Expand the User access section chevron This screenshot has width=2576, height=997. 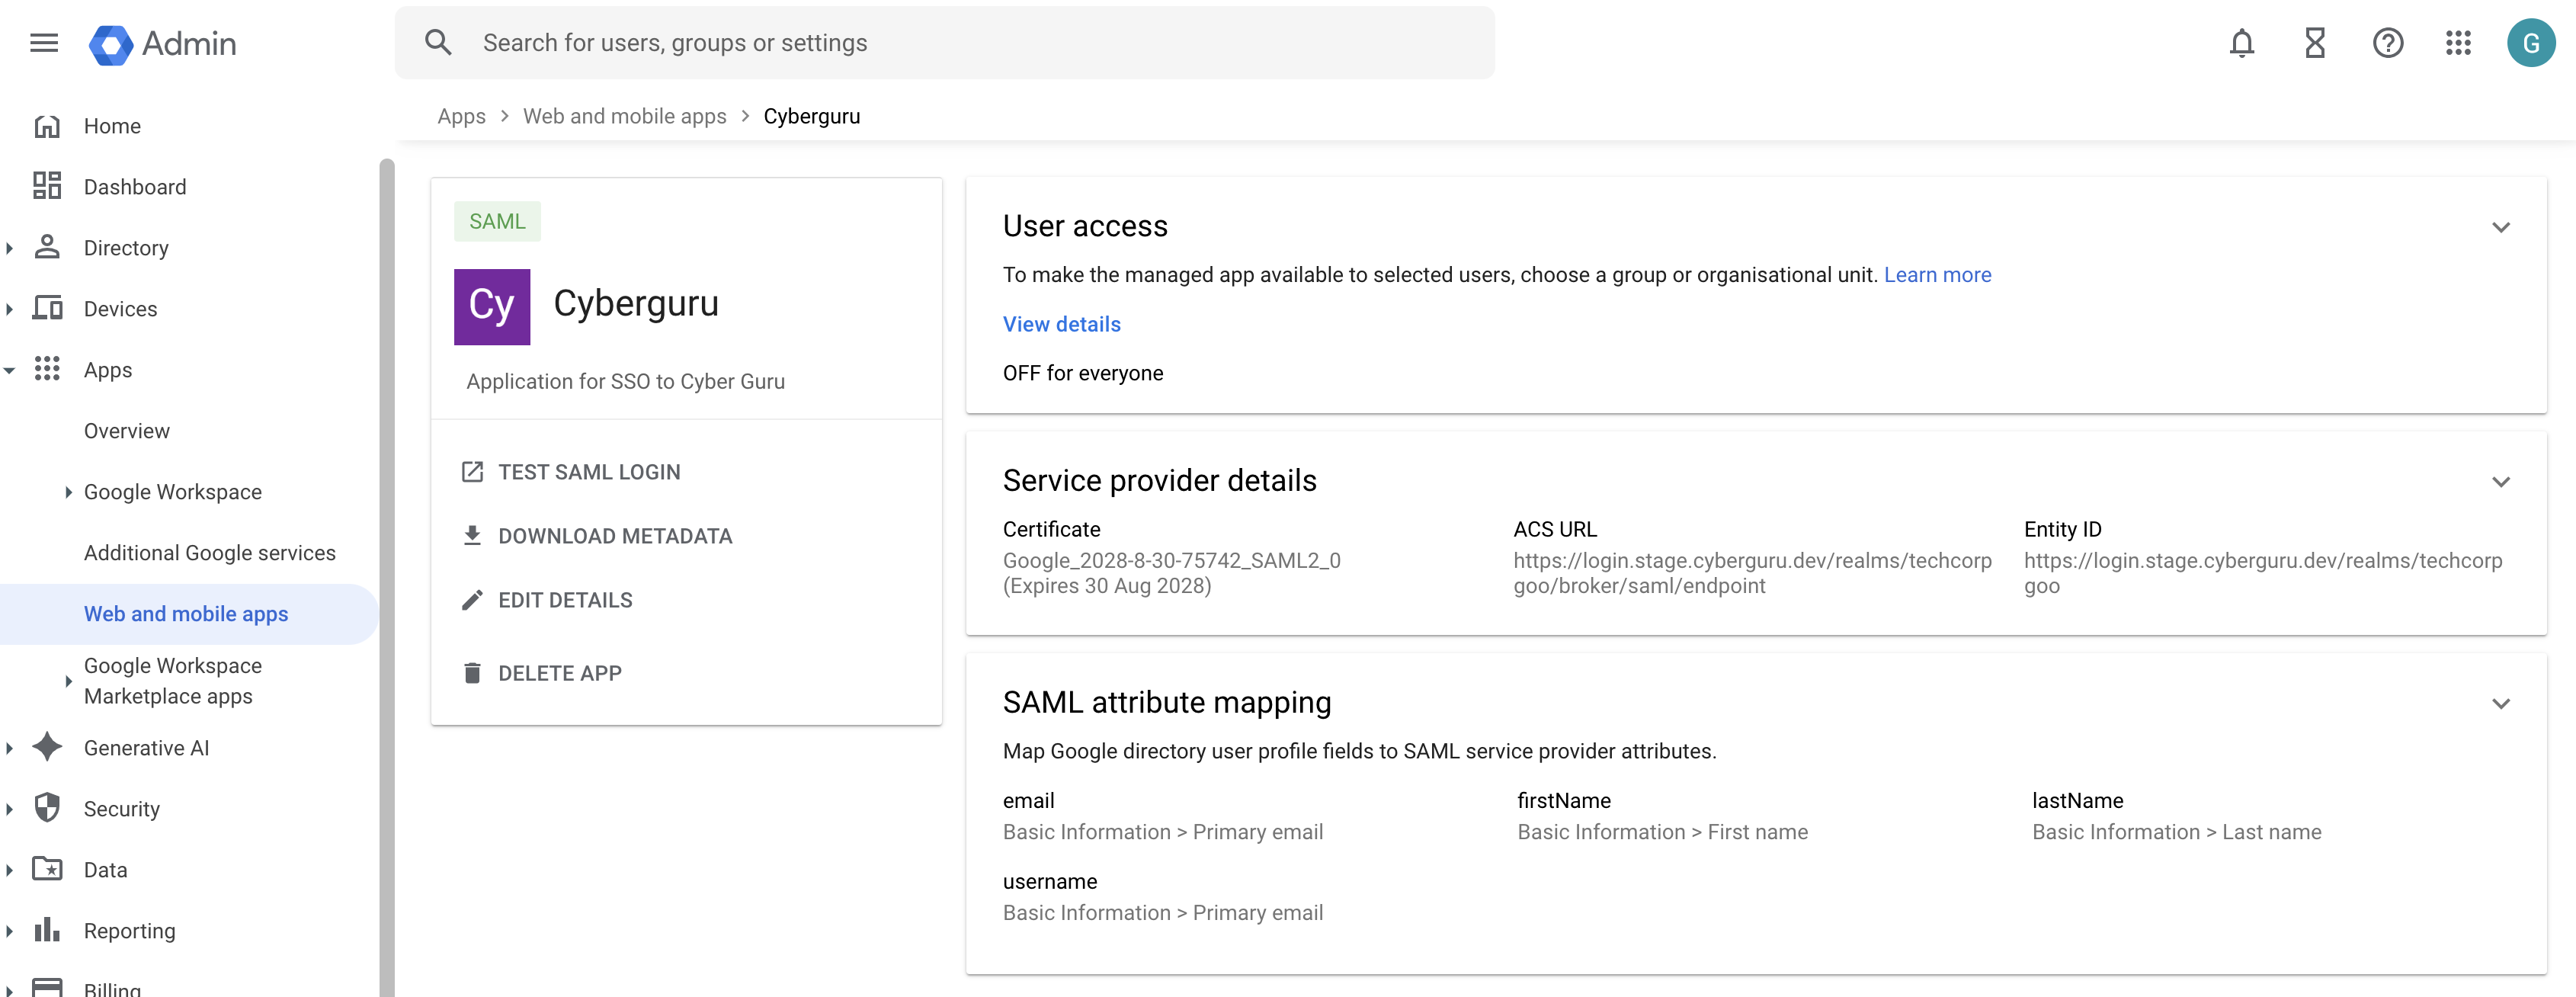coord(2500,228)
